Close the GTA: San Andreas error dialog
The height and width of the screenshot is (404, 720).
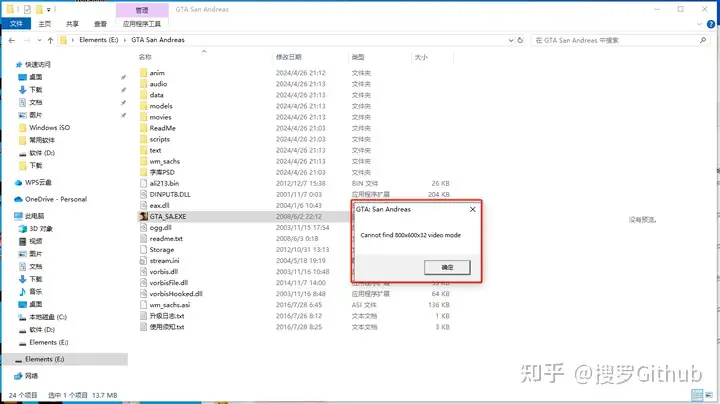472,209
